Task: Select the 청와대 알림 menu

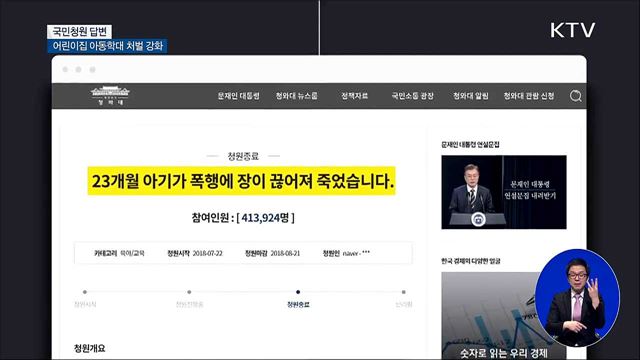Action: pos(471,96)
